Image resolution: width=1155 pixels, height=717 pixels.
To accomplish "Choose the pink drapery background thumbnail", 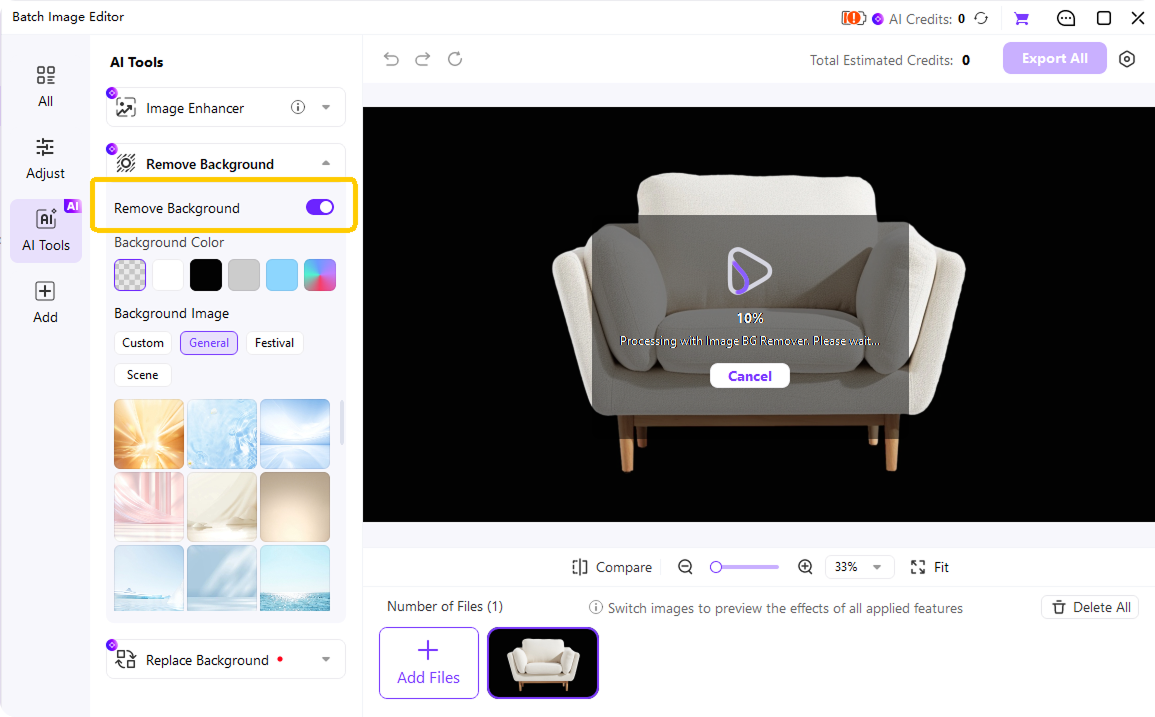I will click(149, 507).
